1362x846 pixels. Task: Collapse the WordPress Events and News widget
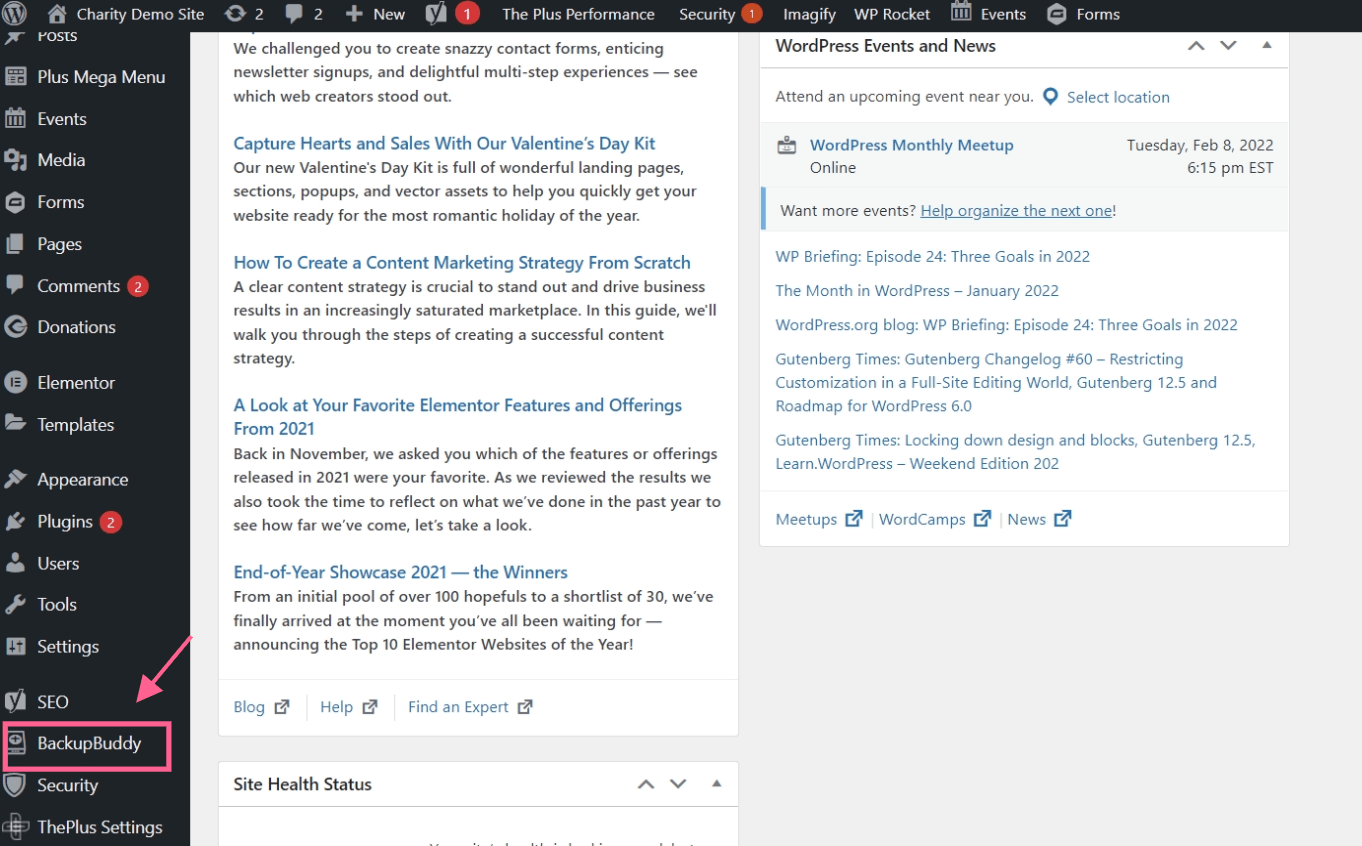1266,46
